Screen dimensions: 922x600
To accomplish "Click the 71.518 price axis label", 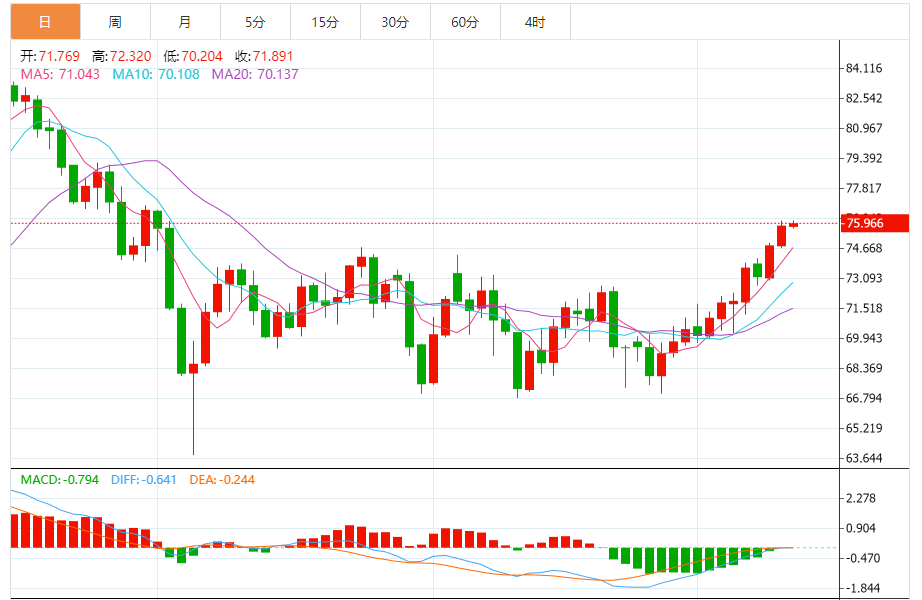I will click(864, 308).
